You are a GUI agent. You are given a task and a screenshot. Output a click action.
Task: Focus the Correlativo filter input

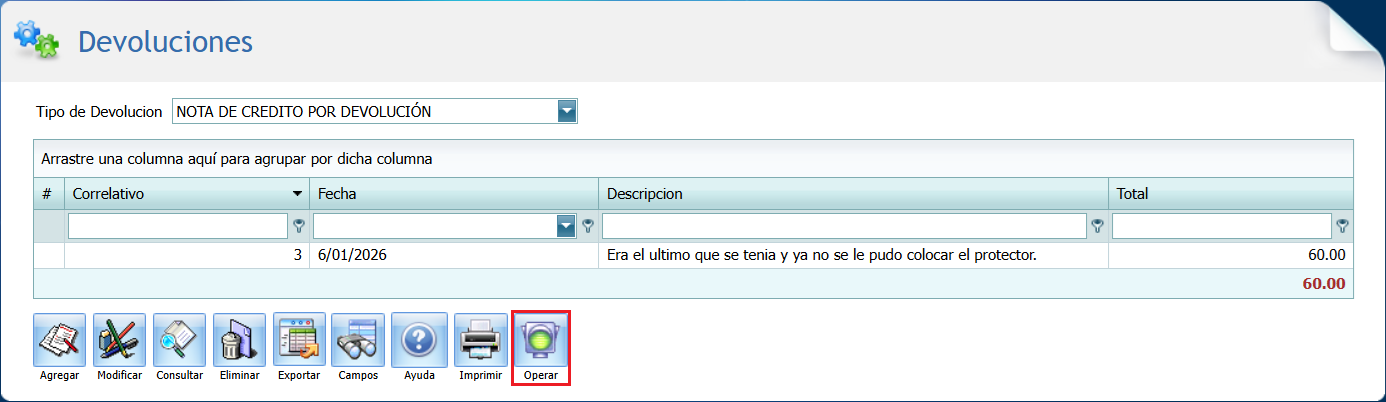point(178,226)
